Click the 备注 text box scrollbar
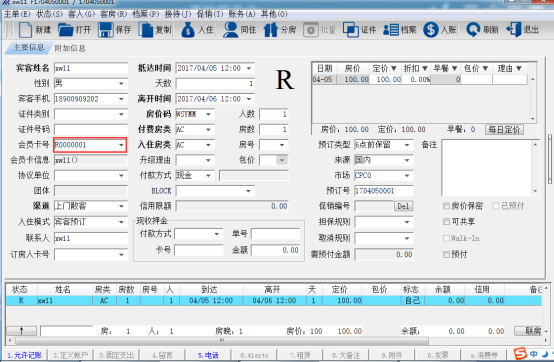 [x=535, y=168]
